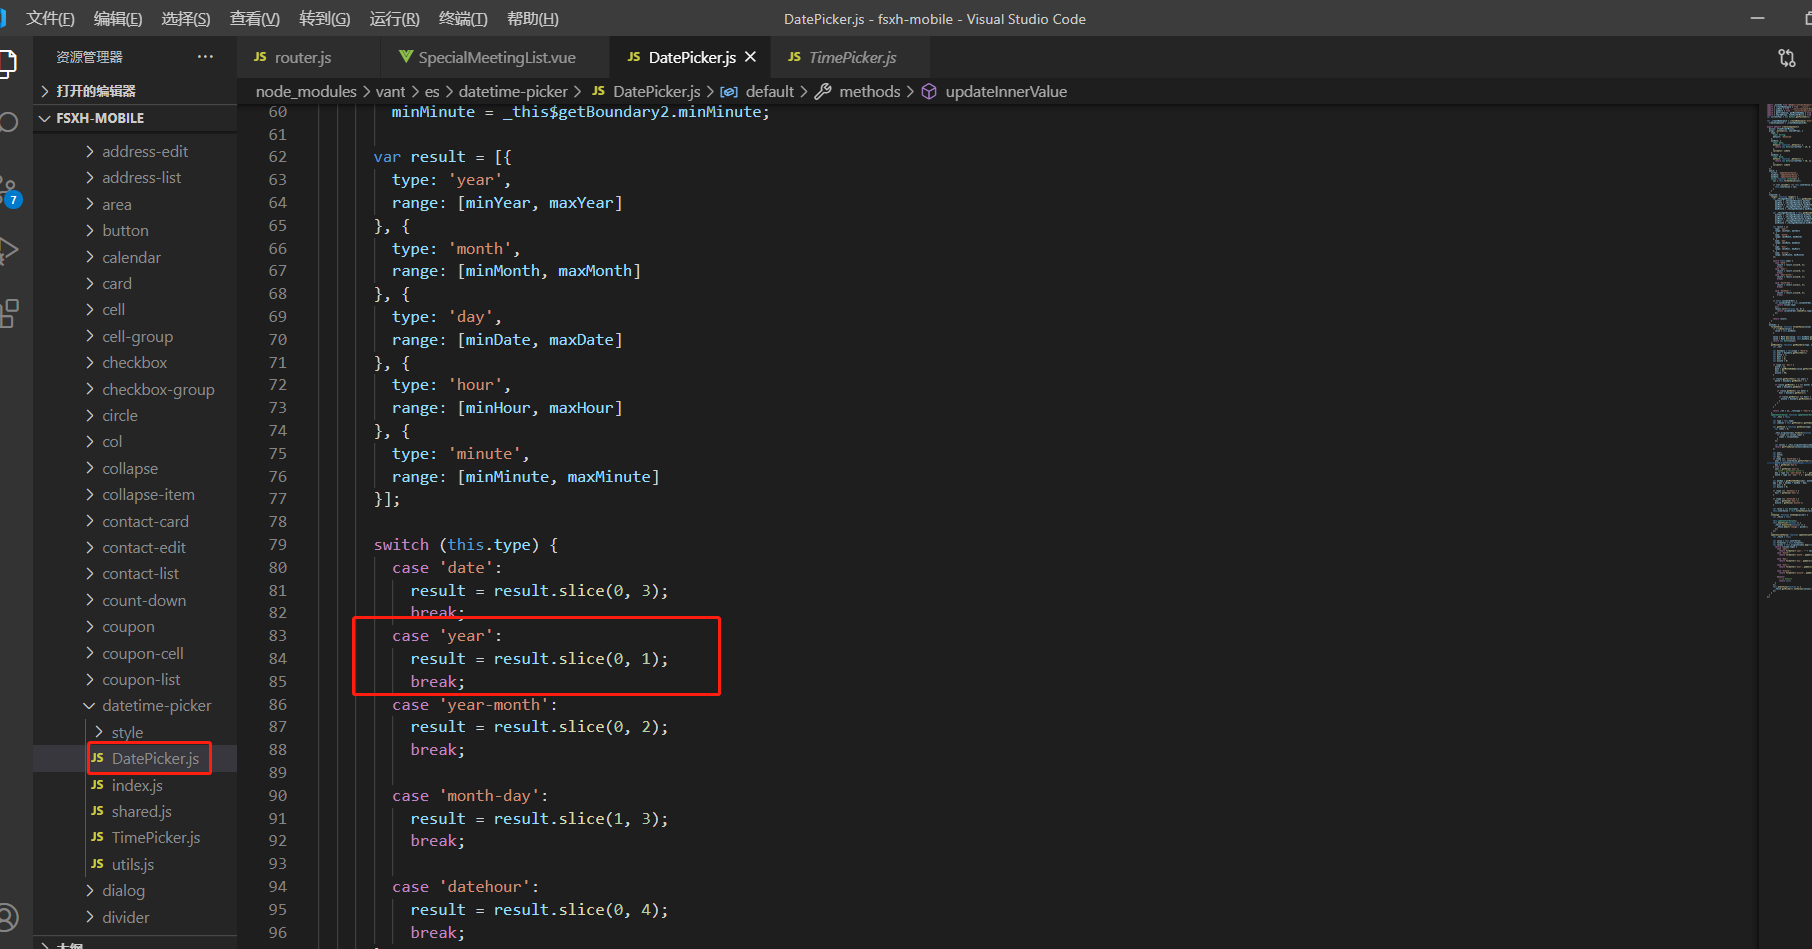This screenshot has height=949, width=1812.
Task: Click DatePicker.js in the breadcrumb
Action: point(656,91)
